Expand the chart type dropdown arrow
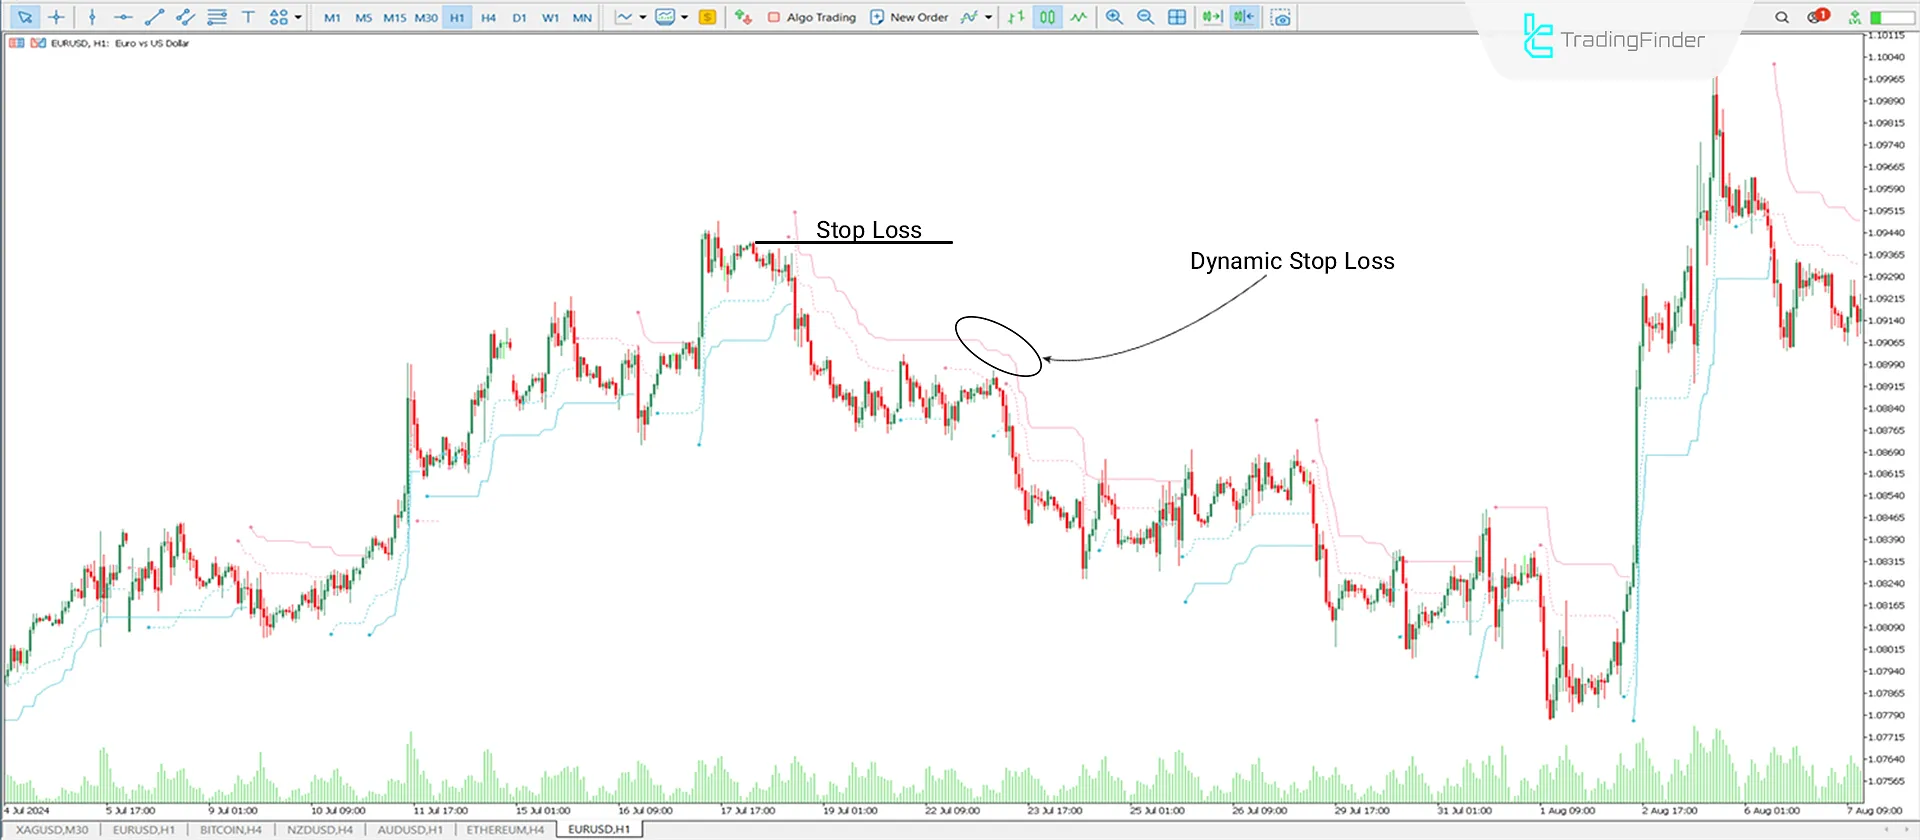 coord(643,17)
